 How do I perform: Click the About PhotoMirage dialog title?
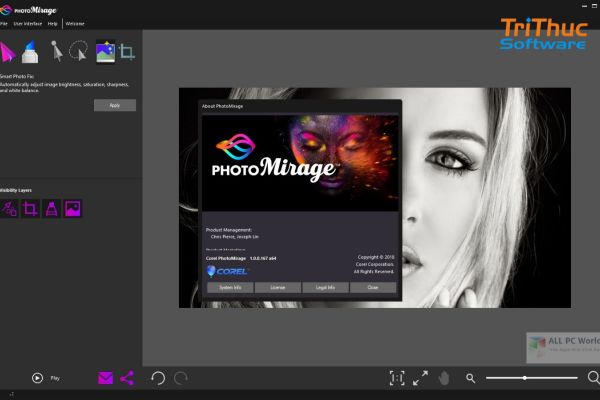(222, 106)
